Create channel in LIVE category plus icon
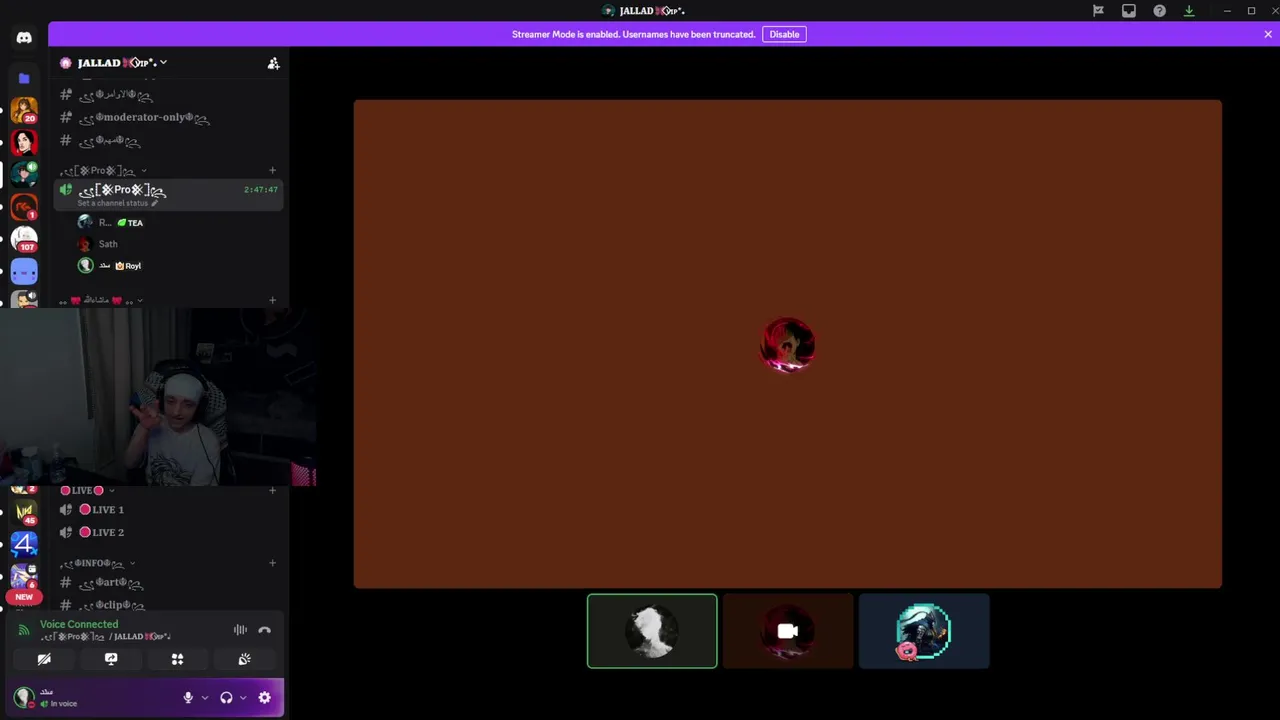 click(272, 490)
